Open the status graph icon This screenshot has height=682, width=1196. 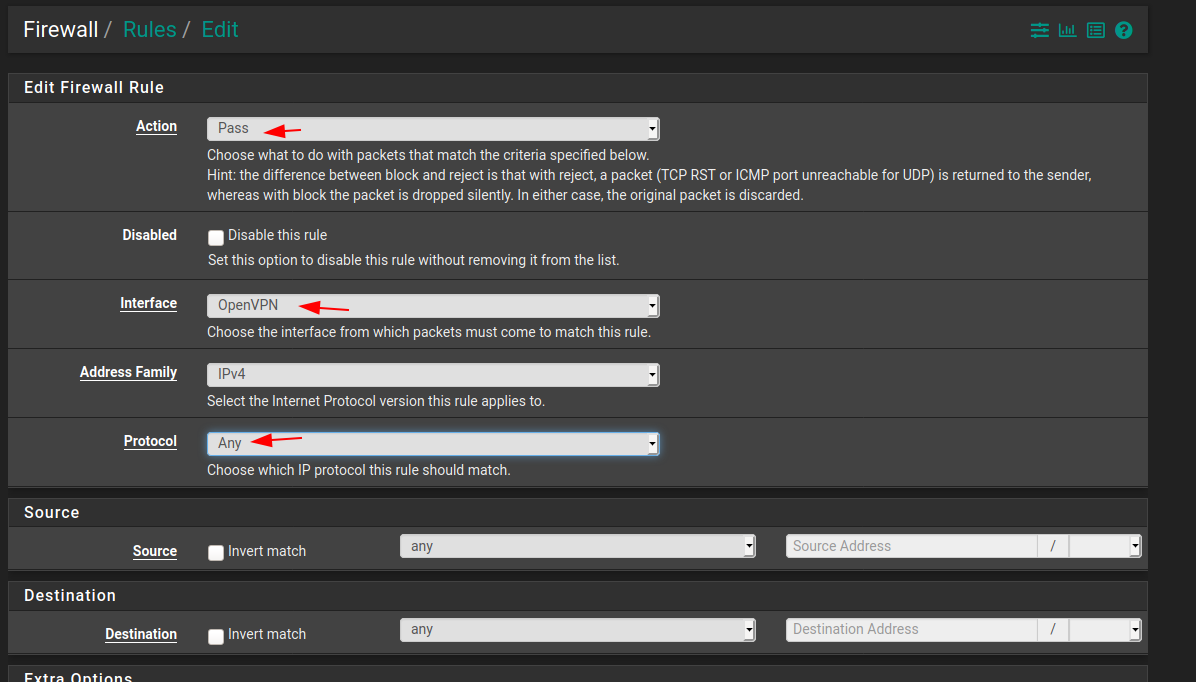[1067, 31]
